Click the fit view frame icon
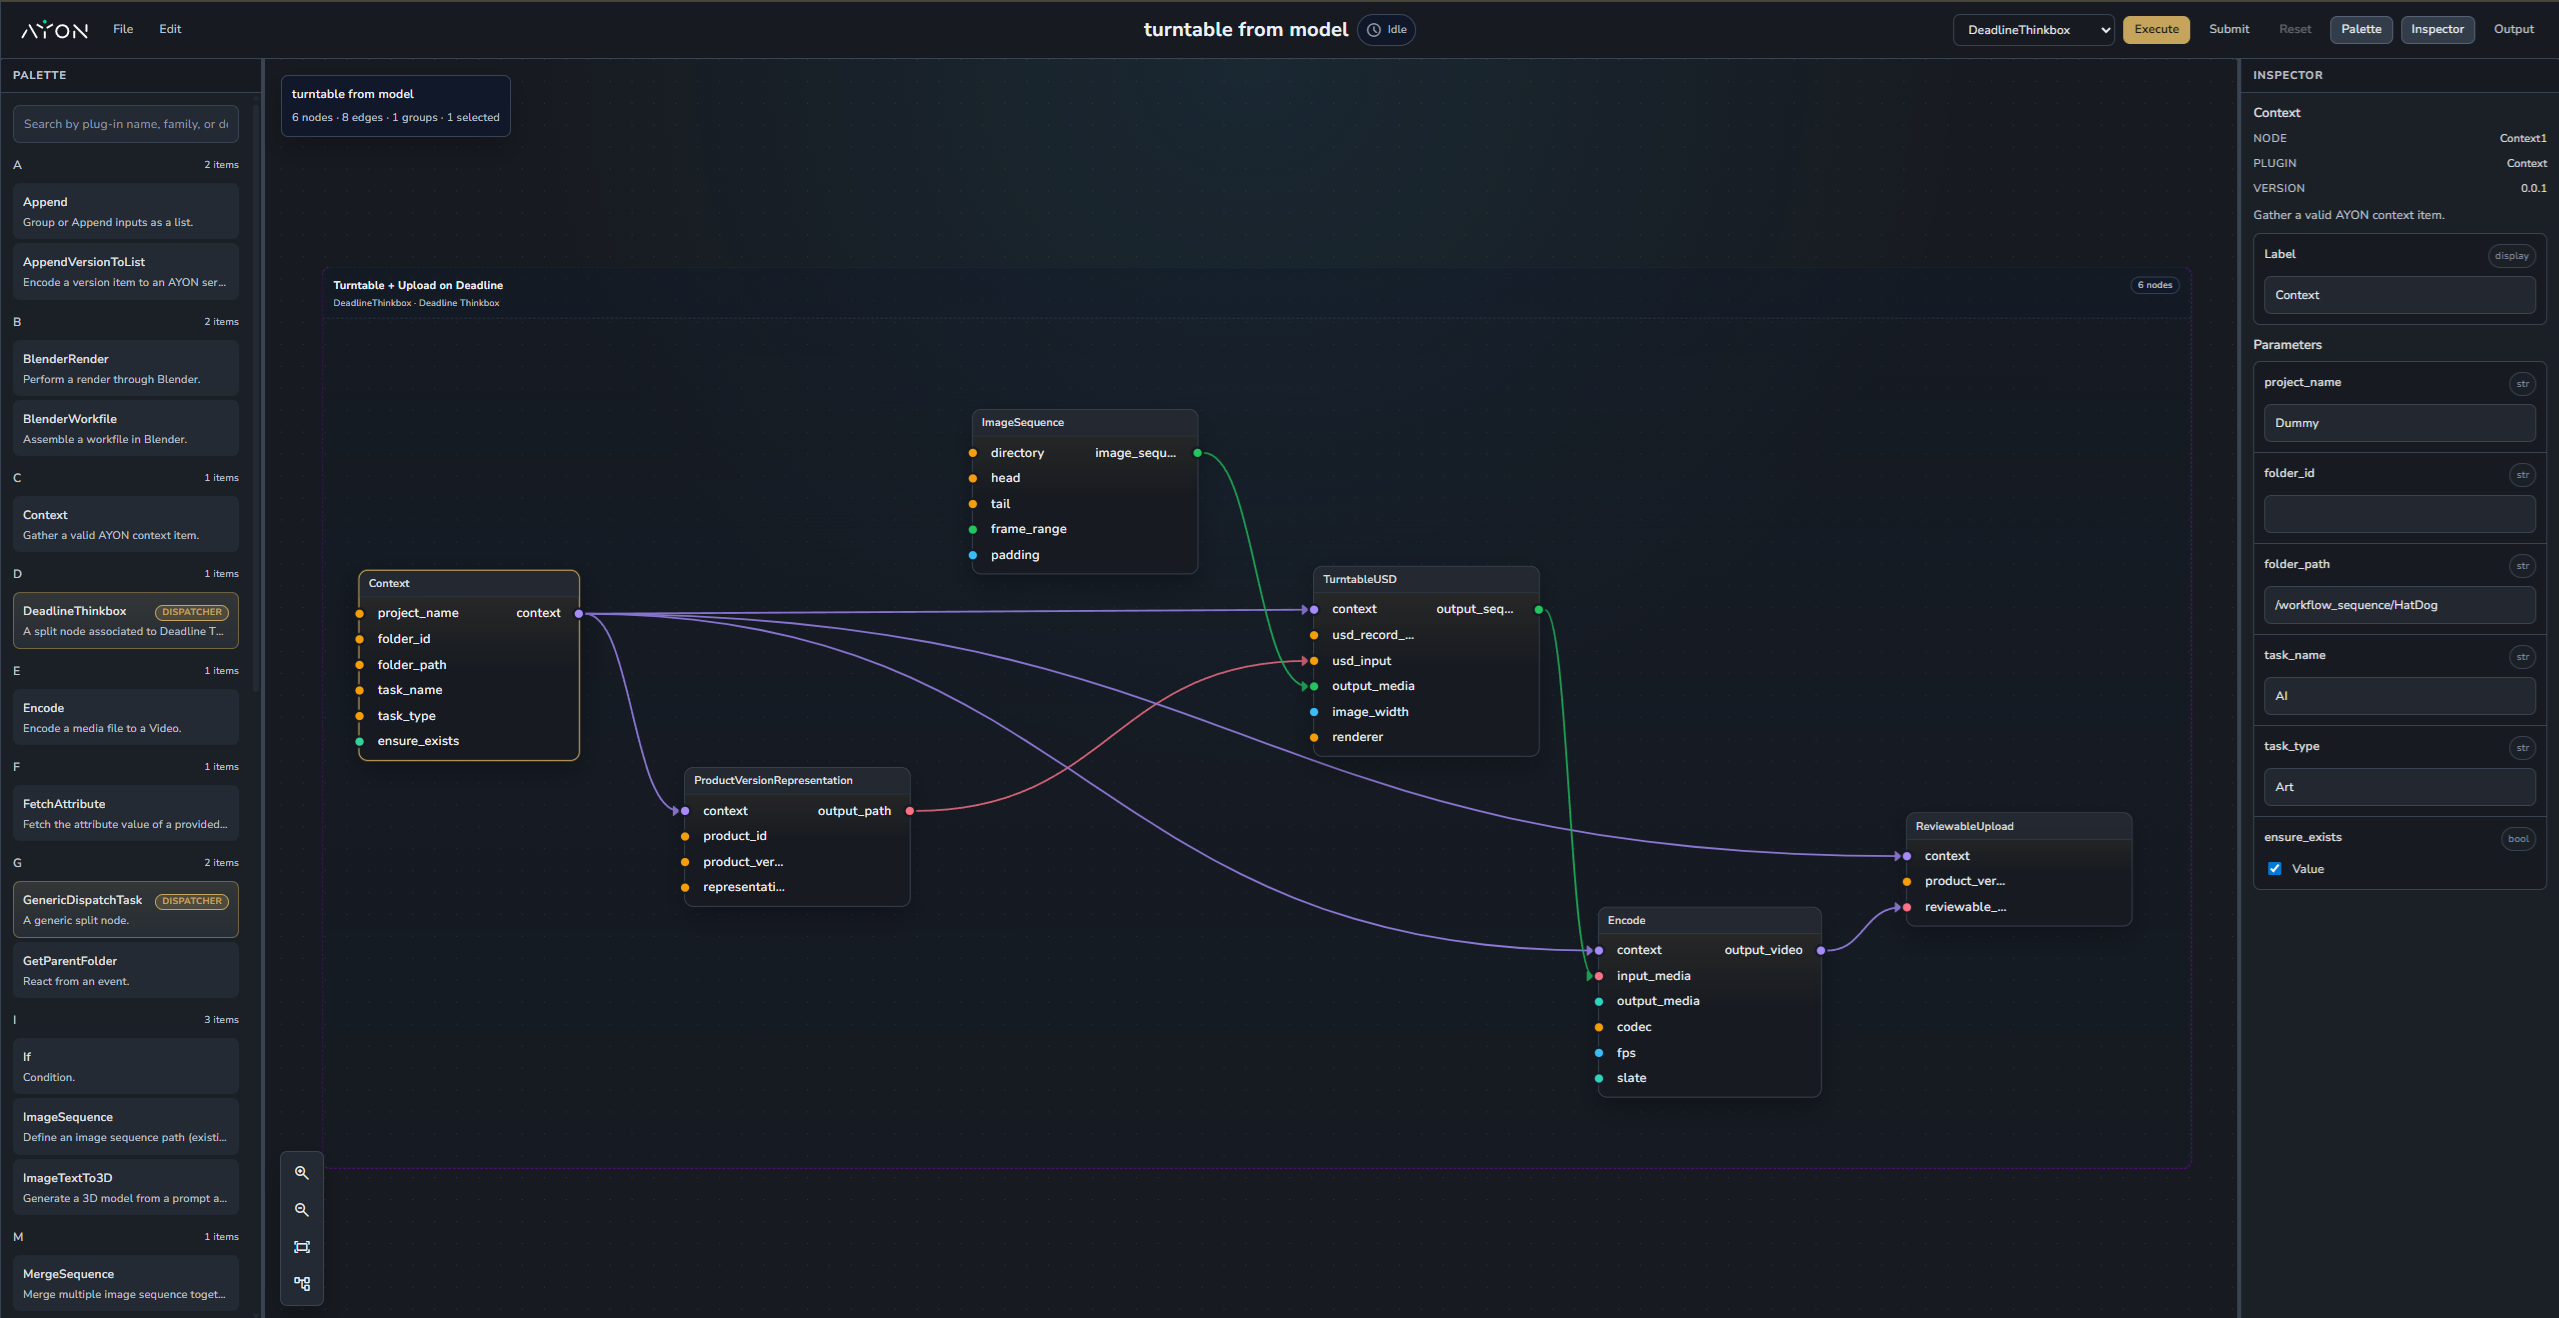Viewport: 2559px width, 1318px height. [x=301, y=1247]
